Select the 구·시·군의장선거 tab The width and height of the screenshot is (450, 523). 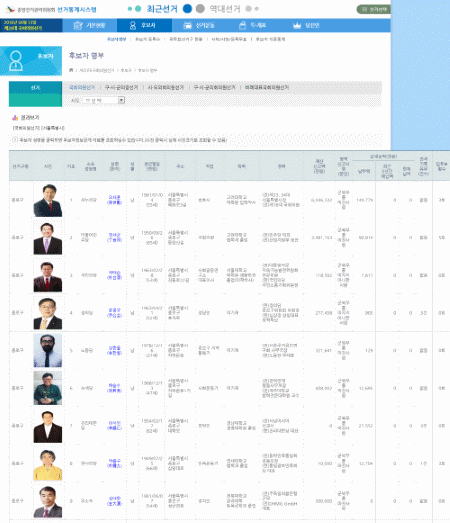pyautogui.click(x=121, y=87)
